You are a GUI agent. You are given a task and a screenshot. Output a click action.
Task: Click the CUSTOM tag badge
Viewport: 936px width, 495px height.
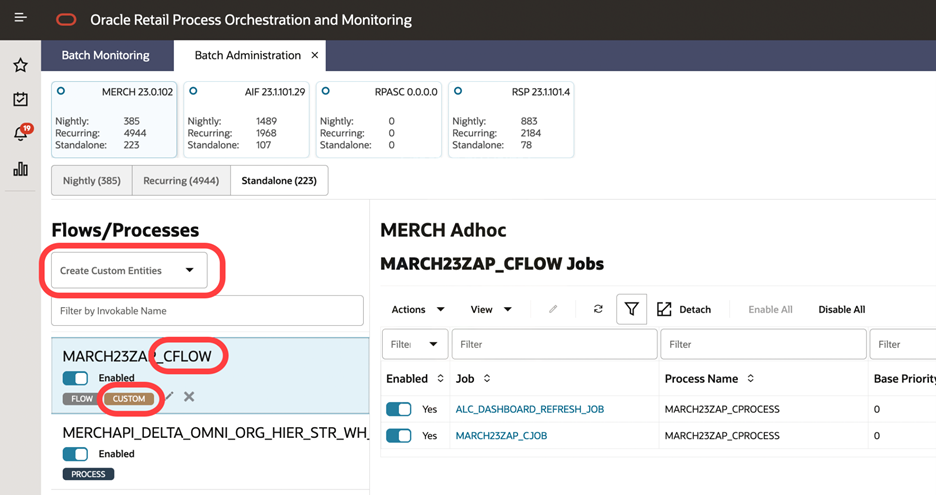[129, 398]
